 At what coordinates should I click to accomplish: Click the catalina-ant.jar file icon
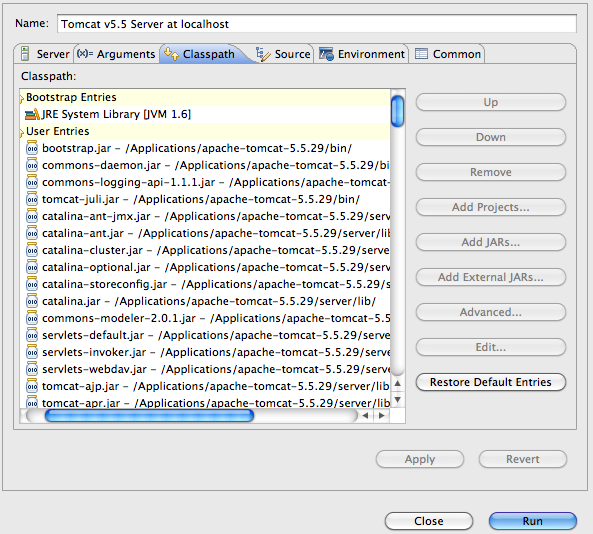pos(32,233)
